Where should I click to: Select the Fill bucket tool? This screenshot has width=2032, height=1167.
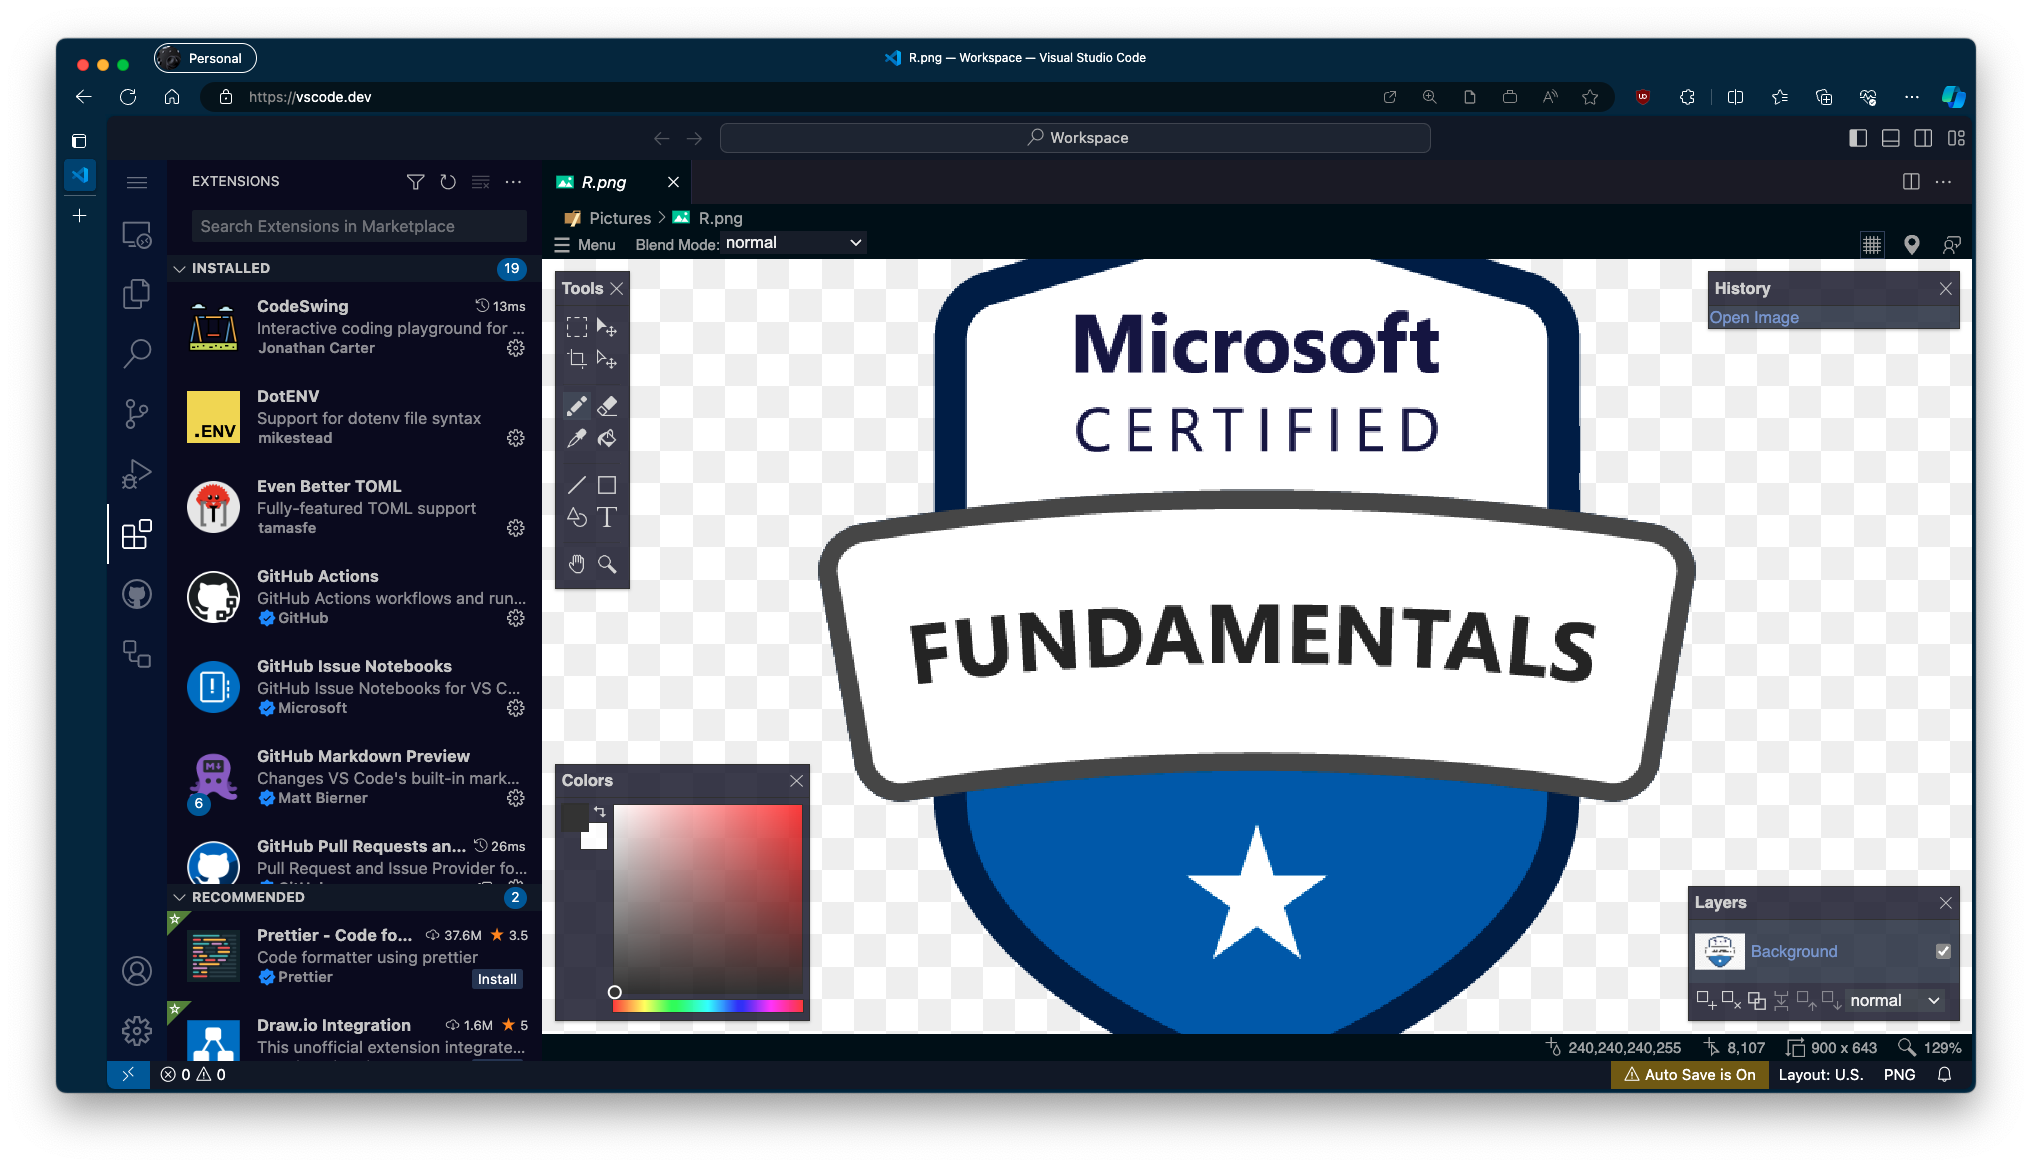(x=608, y=438)
